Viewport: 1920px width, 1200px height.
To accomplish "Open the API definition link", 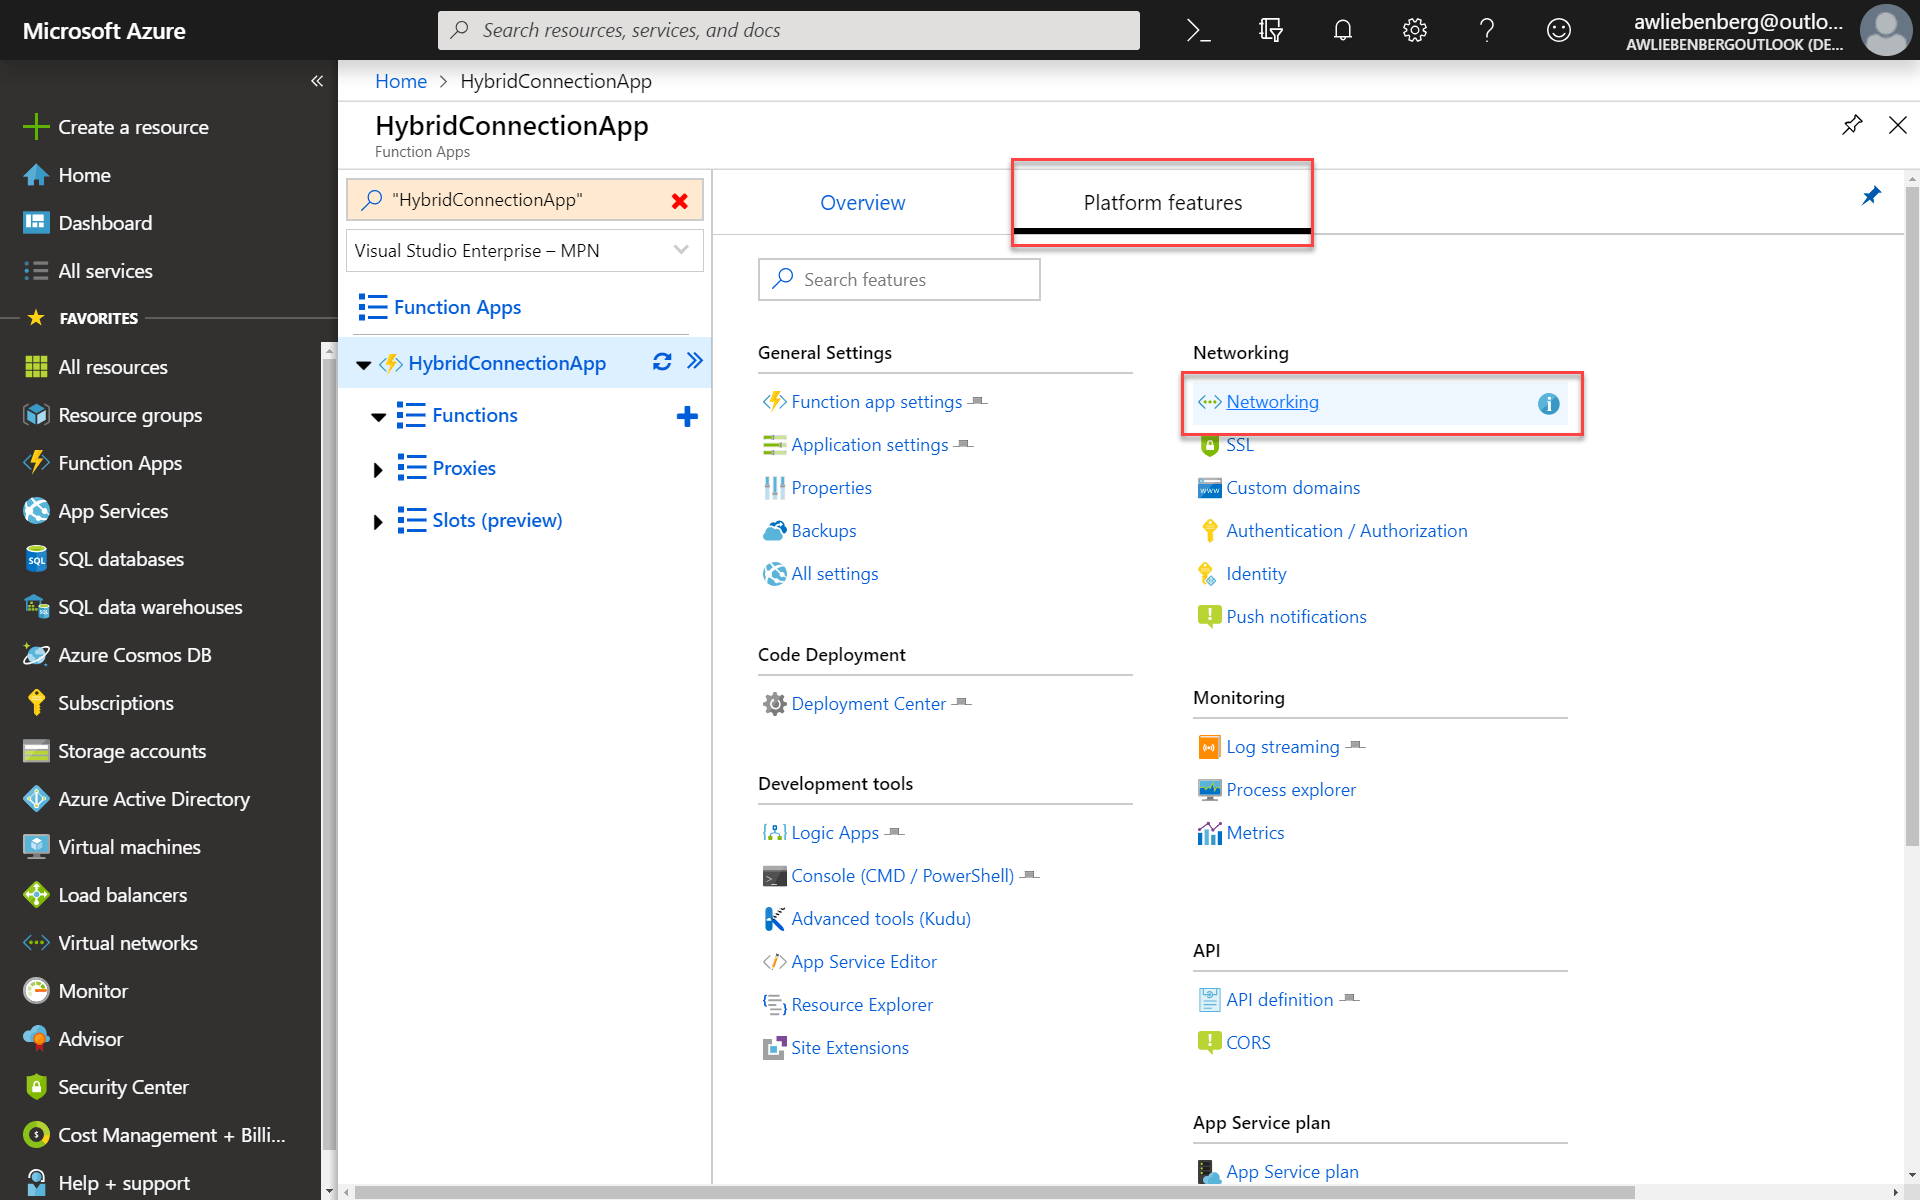I will tap(1279, 1000).
